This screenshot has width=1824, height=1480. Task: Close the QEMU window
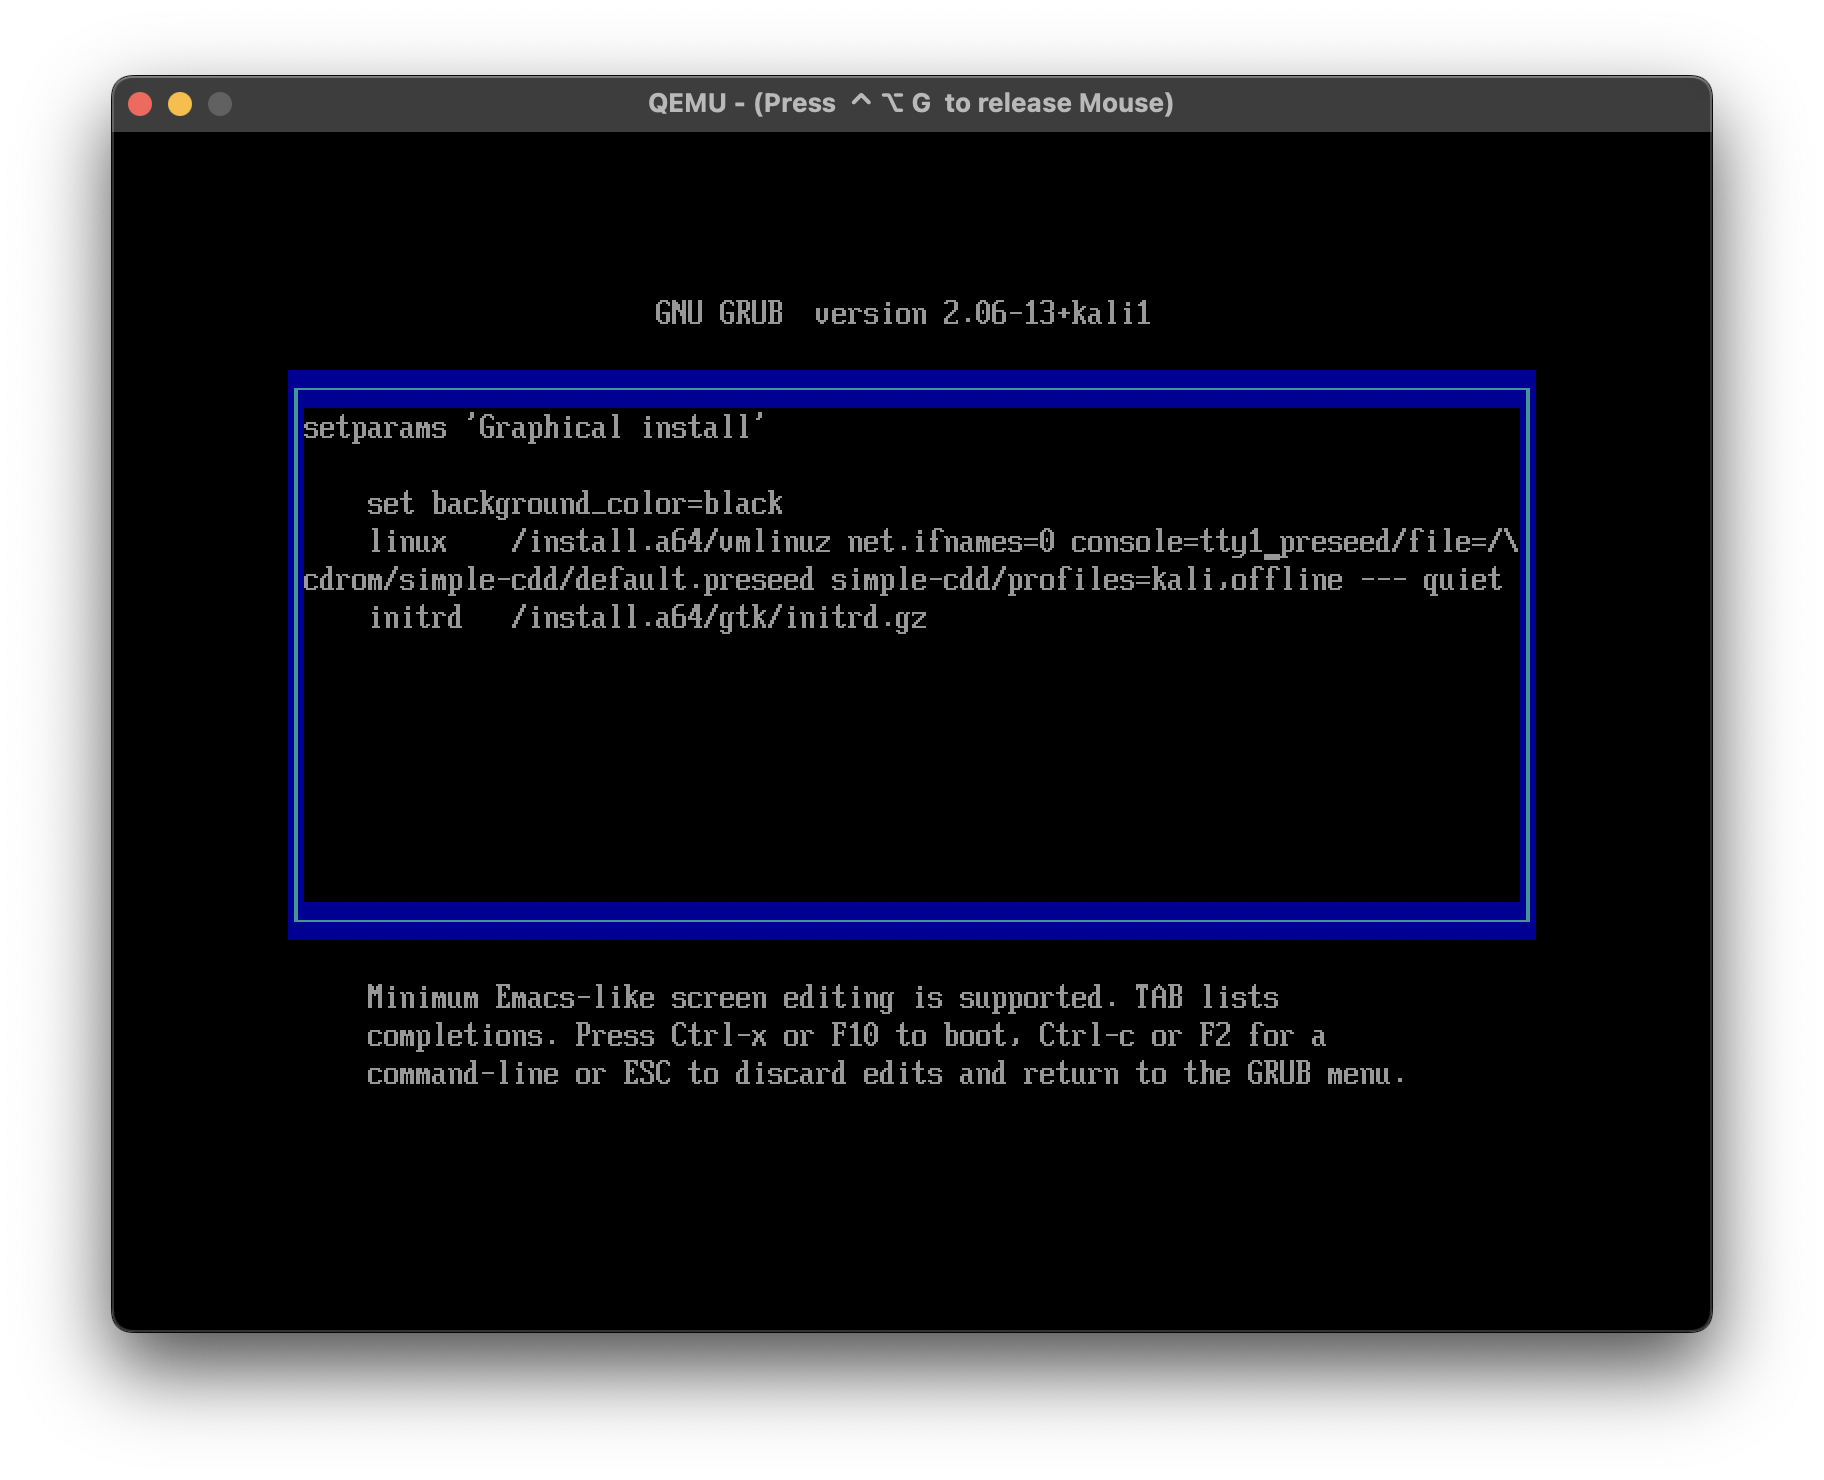point(140,104)
